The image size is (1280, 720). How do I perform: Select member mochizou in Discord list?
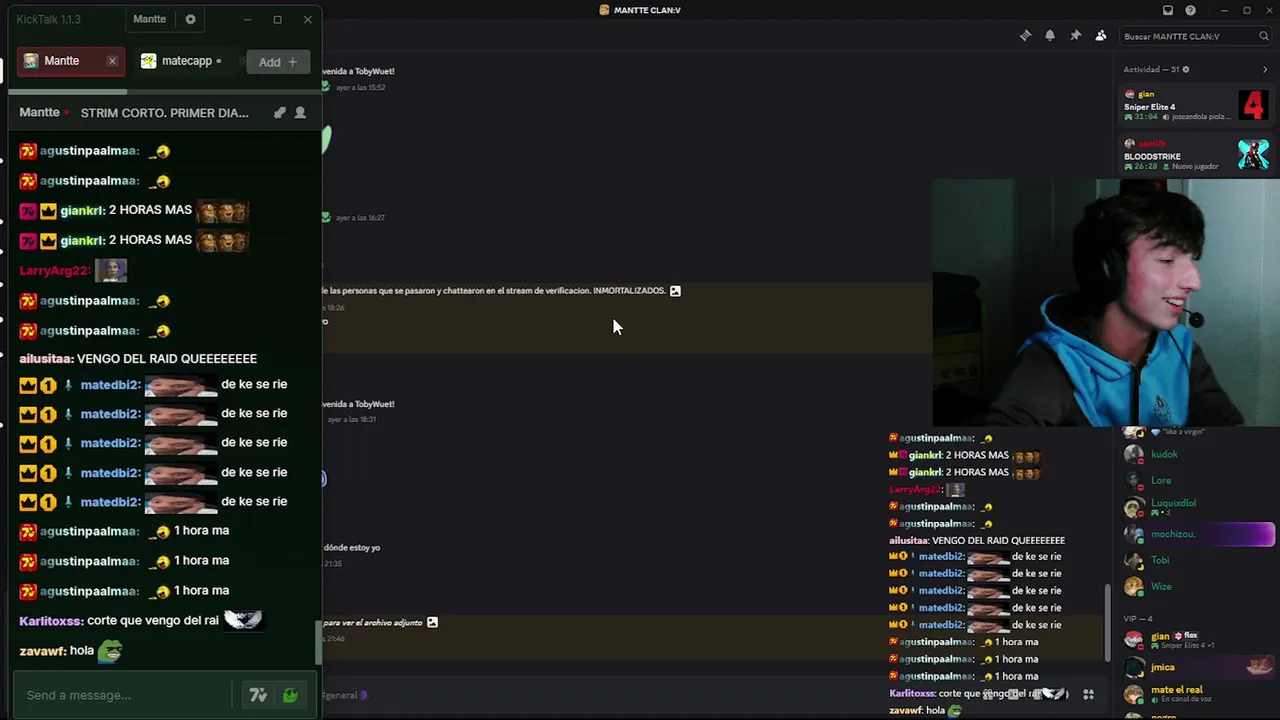(x=1196, y=534)
